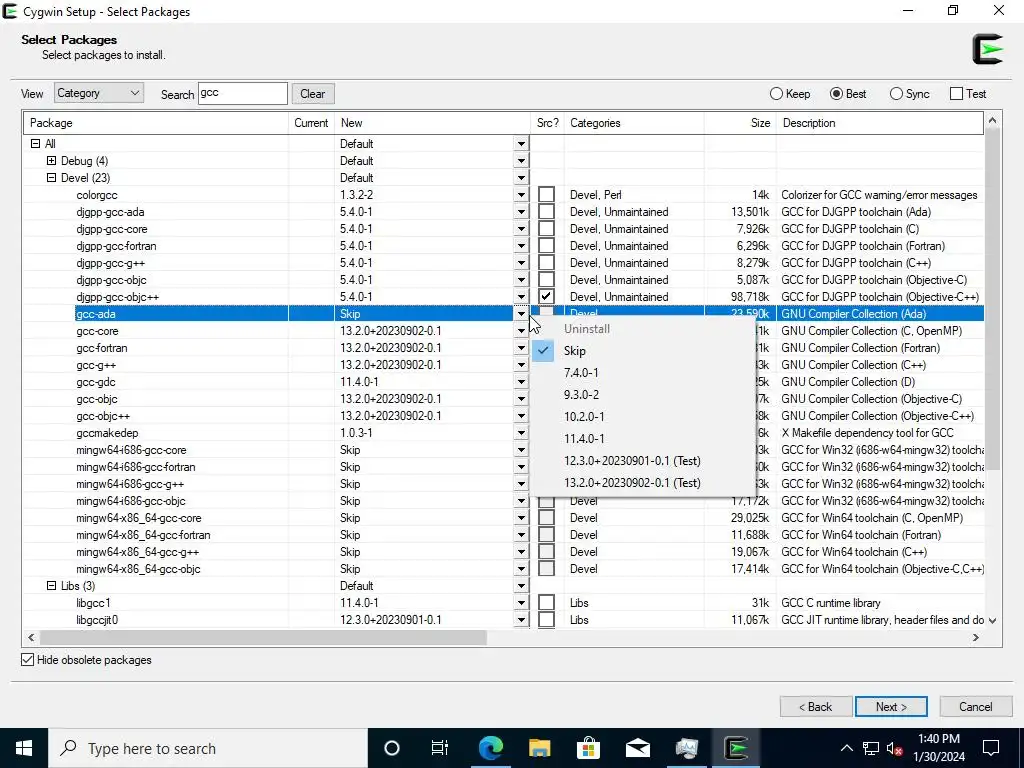Check source box for mingw64-x86_64-gcc-core
This screenshot has height=768, width=1024.
pyautogui.click(x=547, y=517)
